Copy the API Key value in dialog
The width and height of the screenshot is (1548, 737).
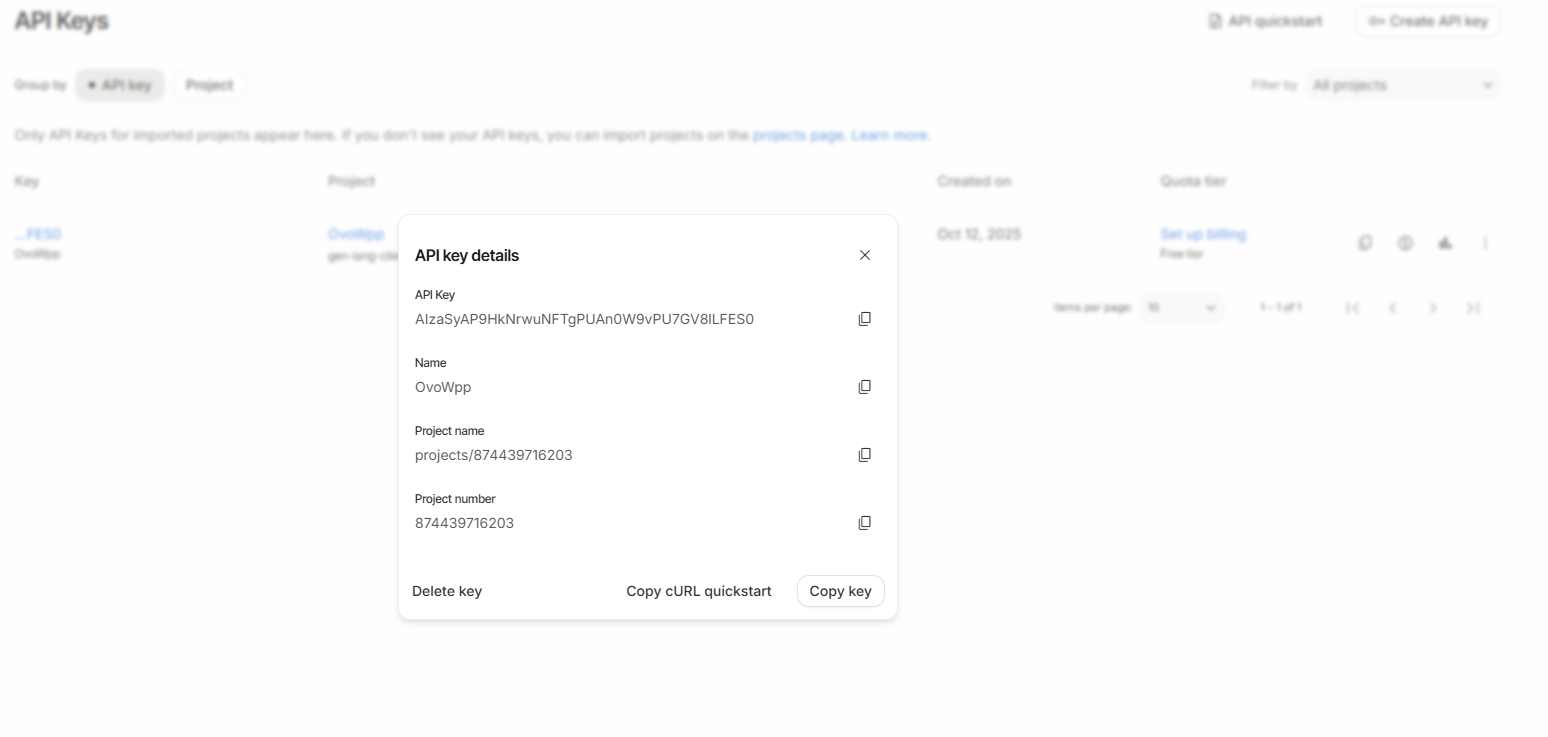pos(865,319)
